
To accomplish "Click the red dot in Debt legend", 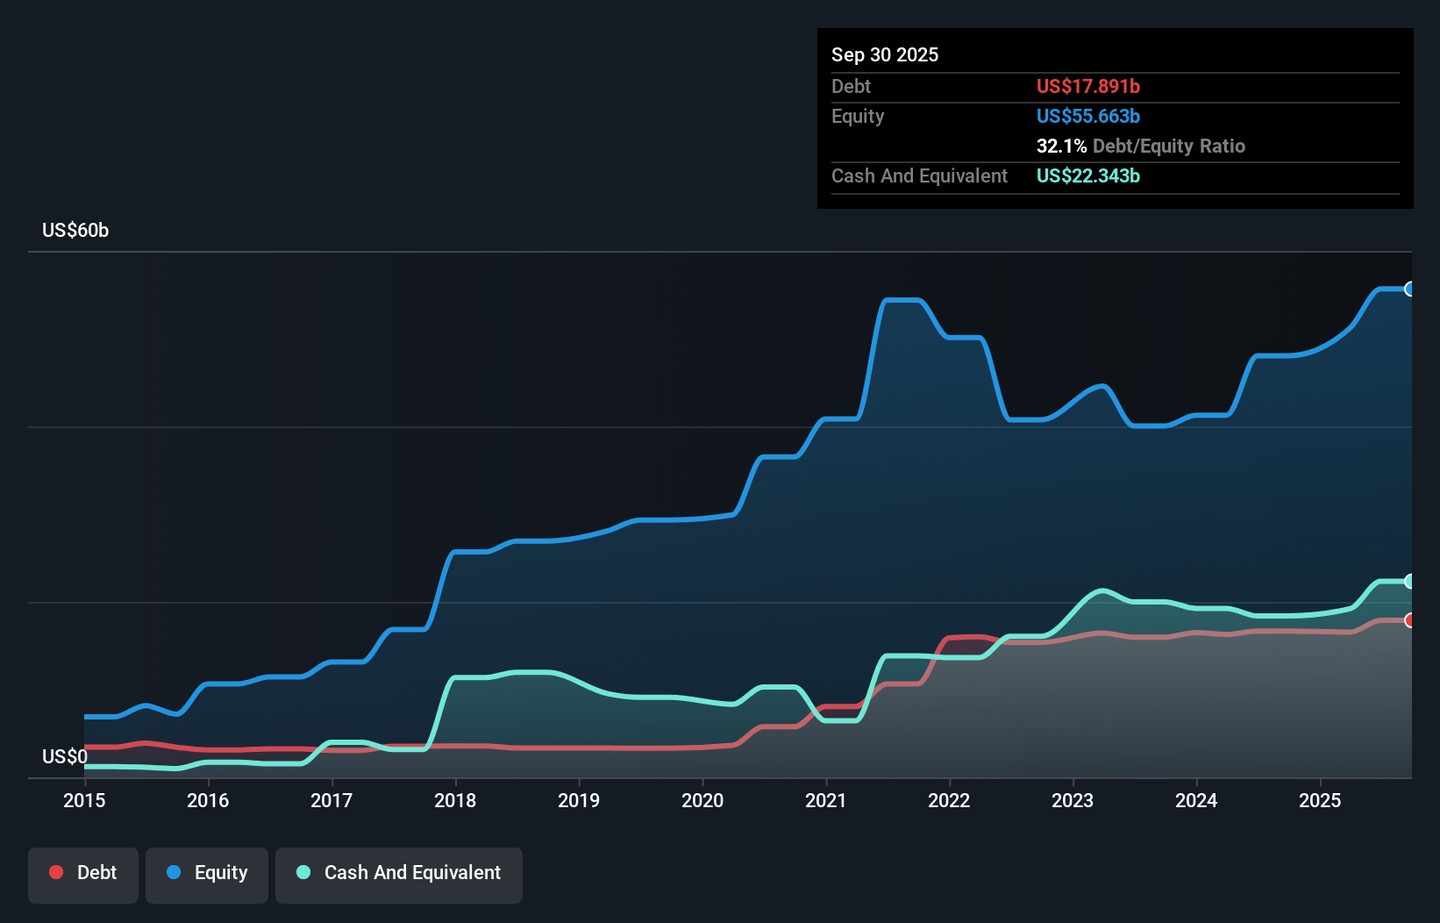I will [x=57, y=873].
